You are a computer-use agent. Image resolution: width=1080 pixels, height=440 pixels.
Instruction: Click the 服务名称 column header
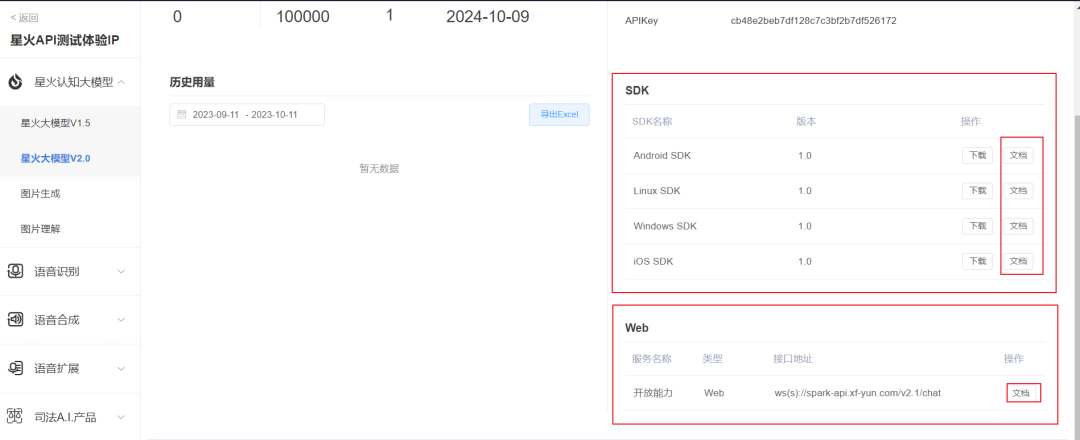(652, 359)
